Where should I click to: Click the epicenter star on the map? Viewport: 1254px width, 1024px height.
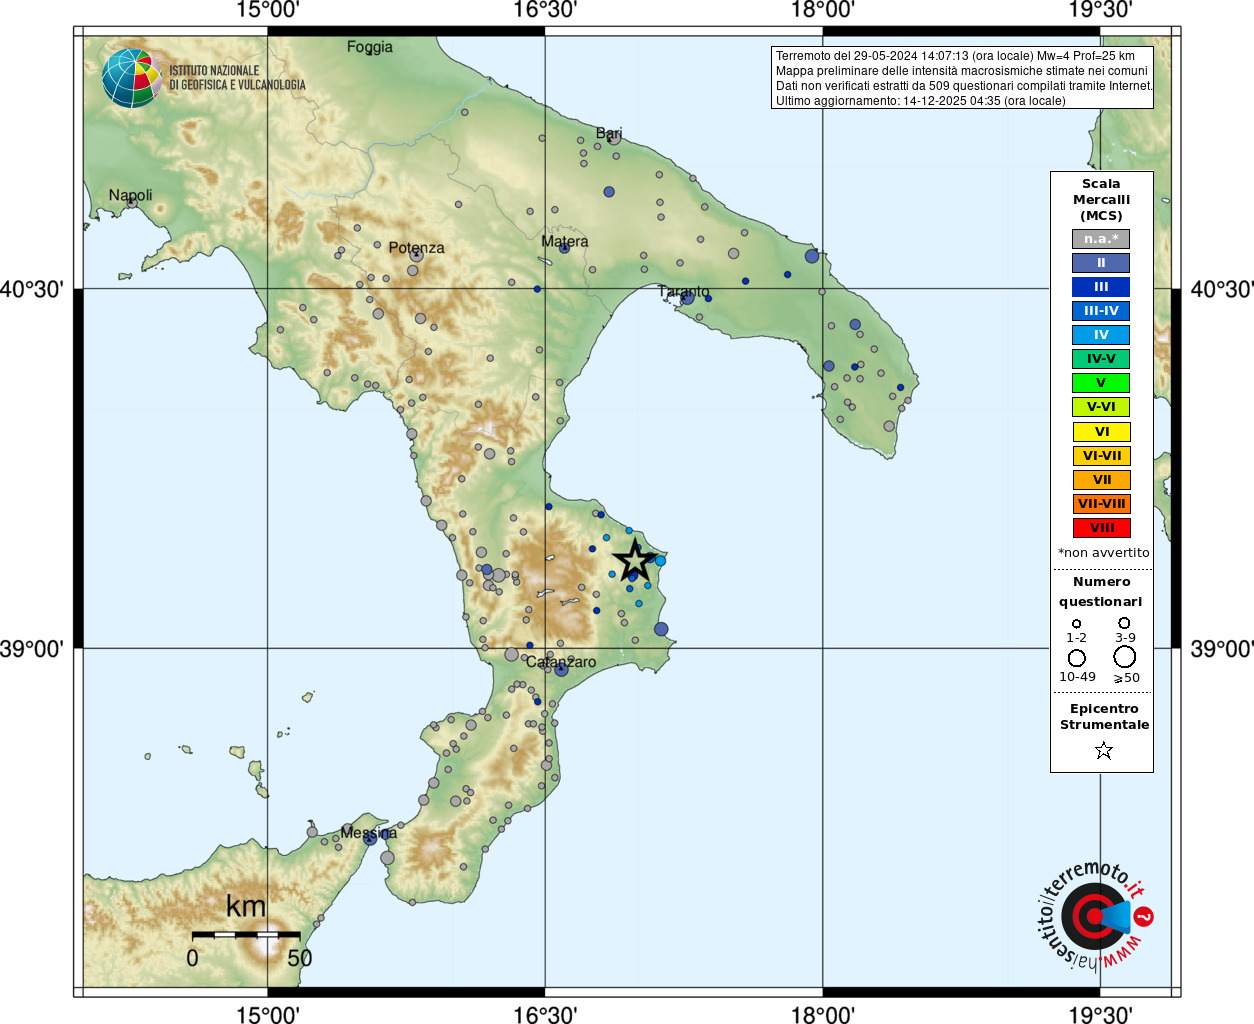click(x=634, y=561)
